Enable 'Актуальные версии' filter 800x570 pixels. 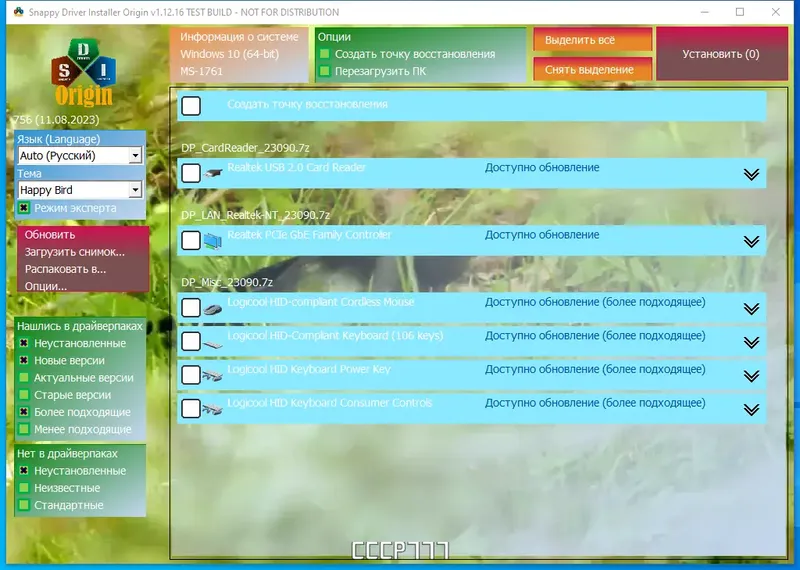23,378
